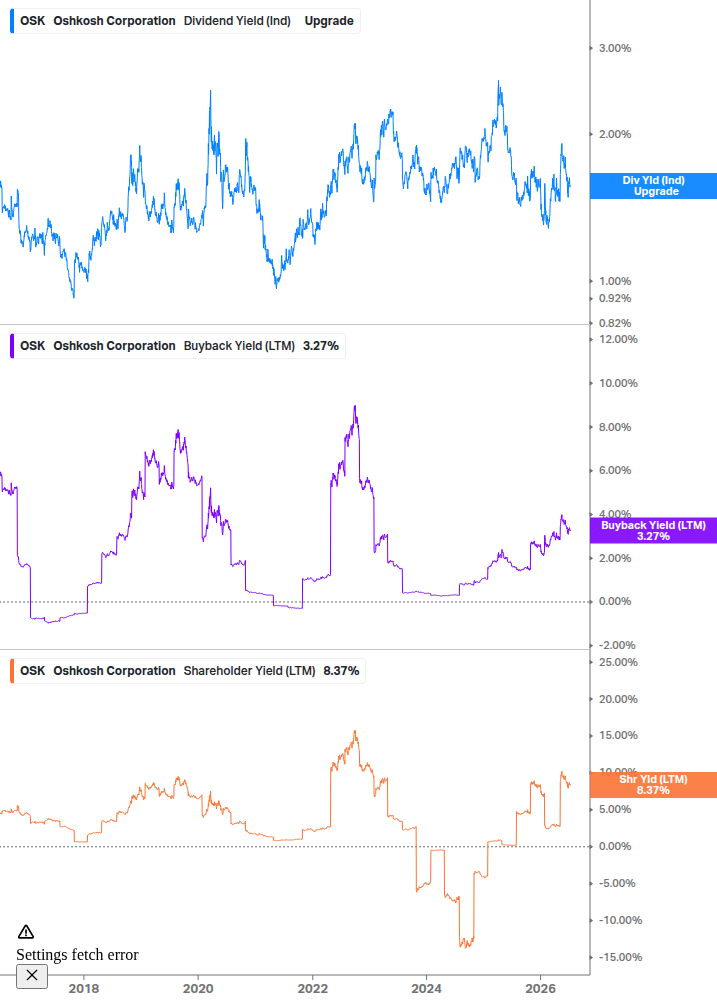This screenshot has width=717, height=1005.
Task: Click the -2.00% label on buyback yield axis
Action: click(617, 645)
